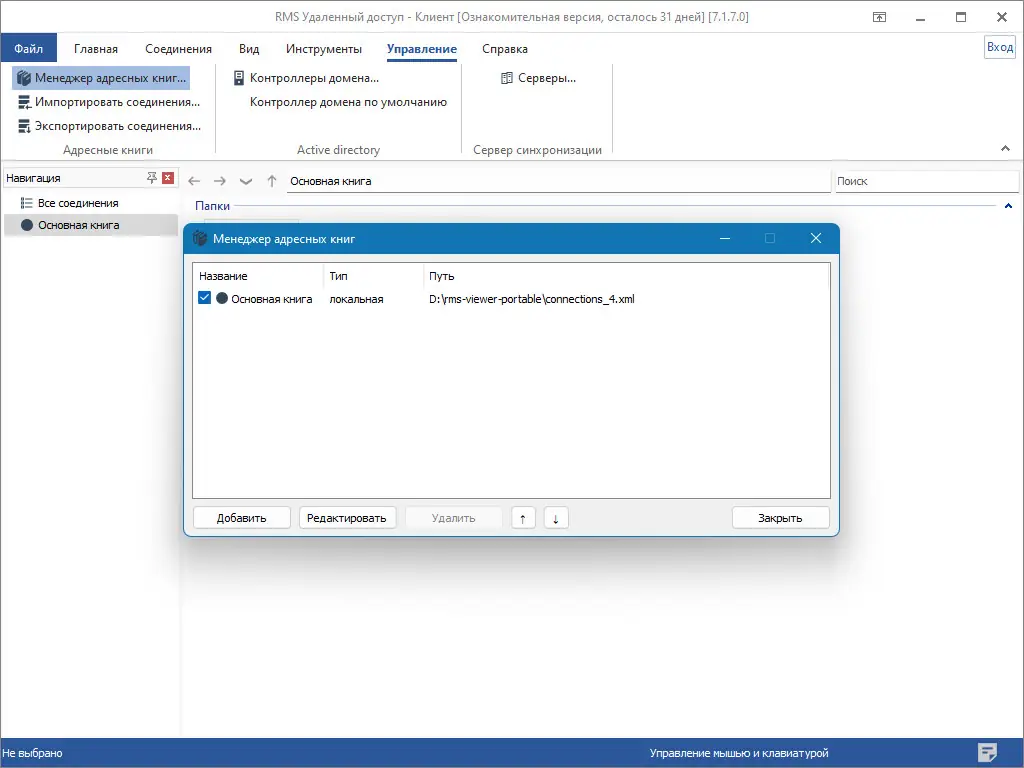Select the Основная книга row name in the dialog
Image resolution: width=1024 pixels, height=768 pixels.
[x=272, y=299]
